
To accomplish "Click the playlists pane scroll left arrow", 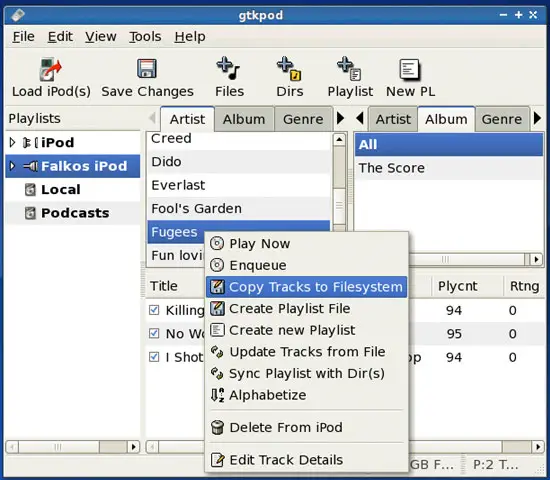I will pos(13,447).
